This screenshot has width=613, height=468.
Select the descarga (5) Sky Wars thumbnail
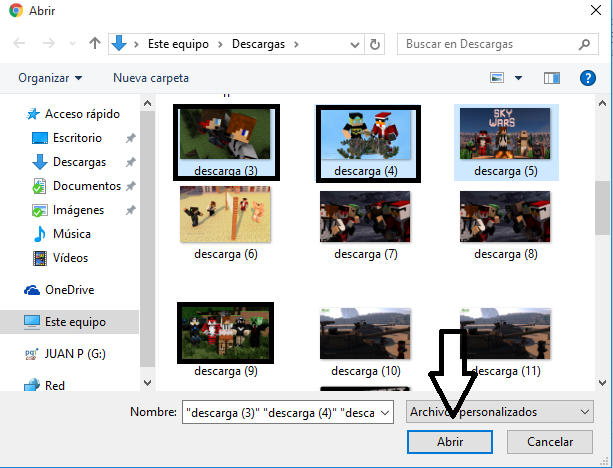(x=505, y=134)
